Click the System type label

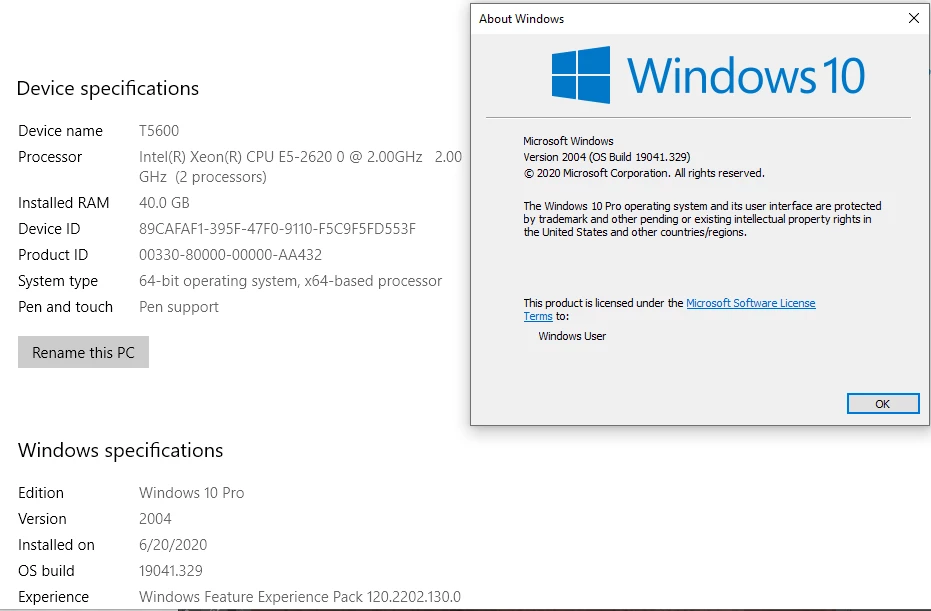(x=58, y=281)
